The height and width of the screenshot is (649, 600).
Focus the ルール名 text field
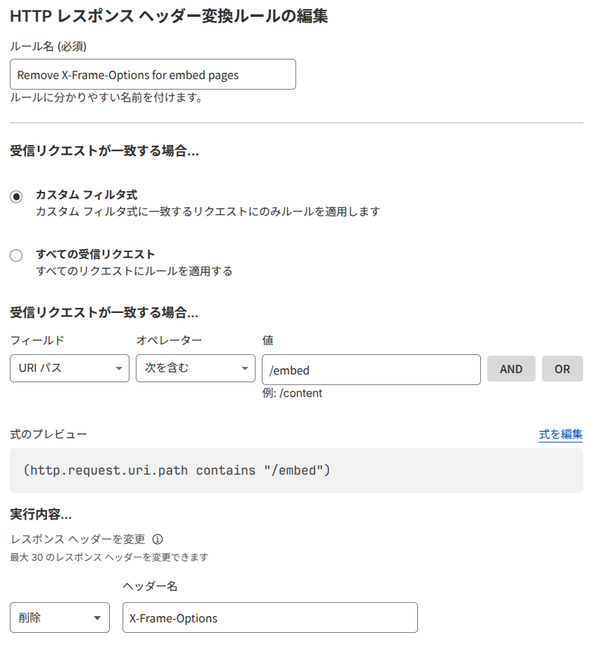point(153,74)
